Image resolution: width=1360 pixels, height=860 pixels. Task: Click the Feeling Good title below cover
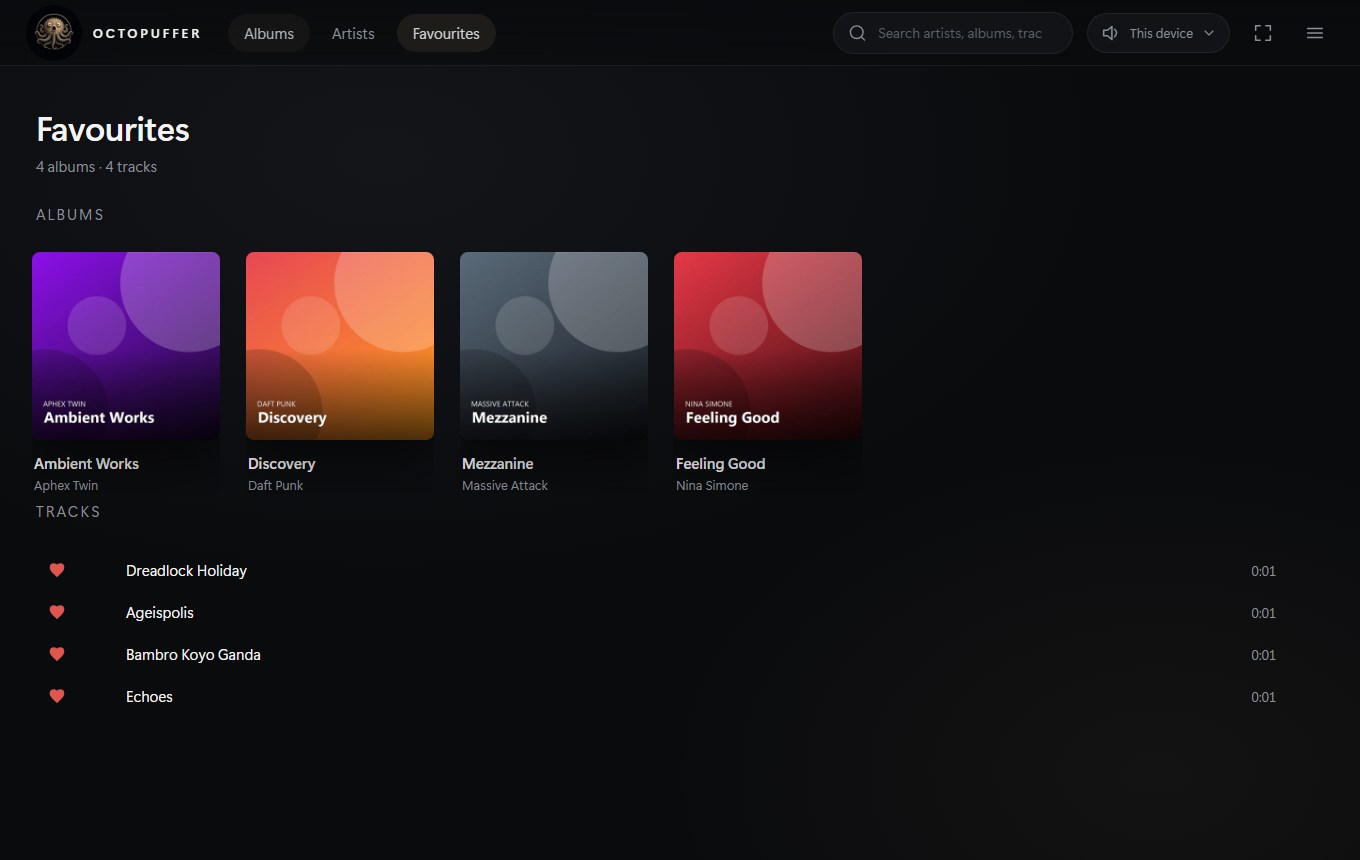720,464
